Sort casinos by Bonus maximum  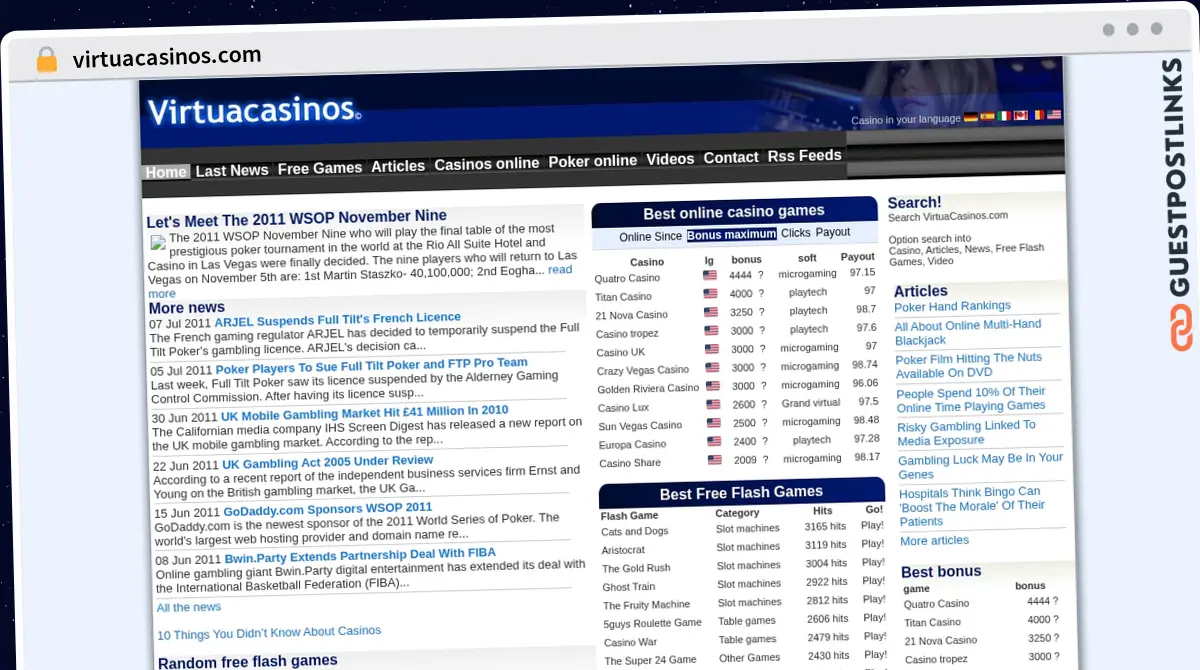pos(732,234)
